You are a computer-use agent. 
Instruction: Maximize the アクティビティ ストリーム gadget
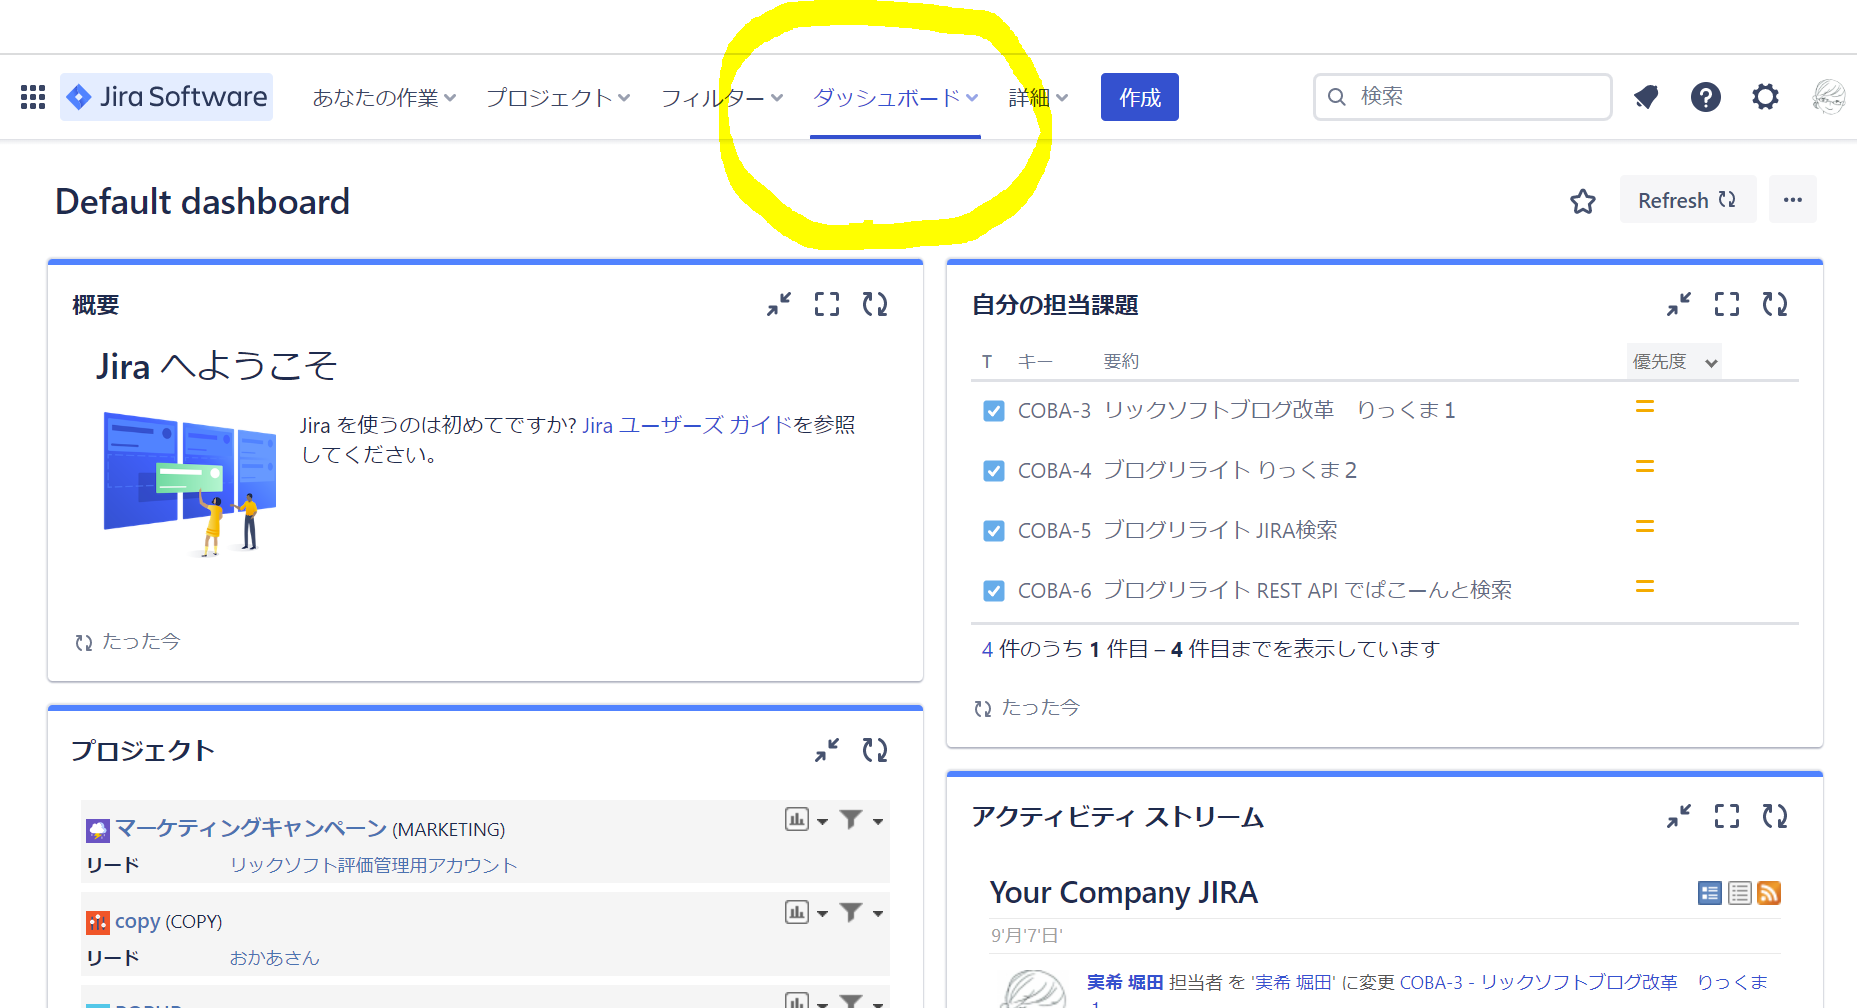1727,816
